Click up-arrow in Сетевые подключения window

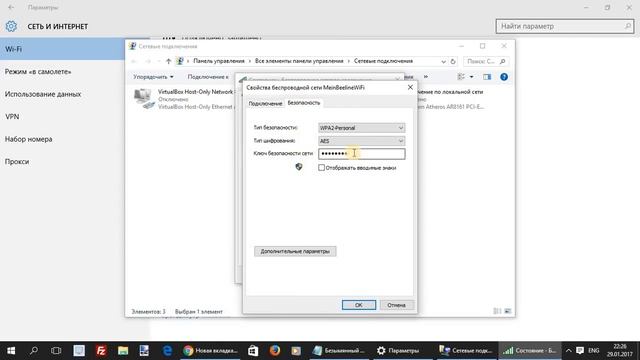point(169,61)
